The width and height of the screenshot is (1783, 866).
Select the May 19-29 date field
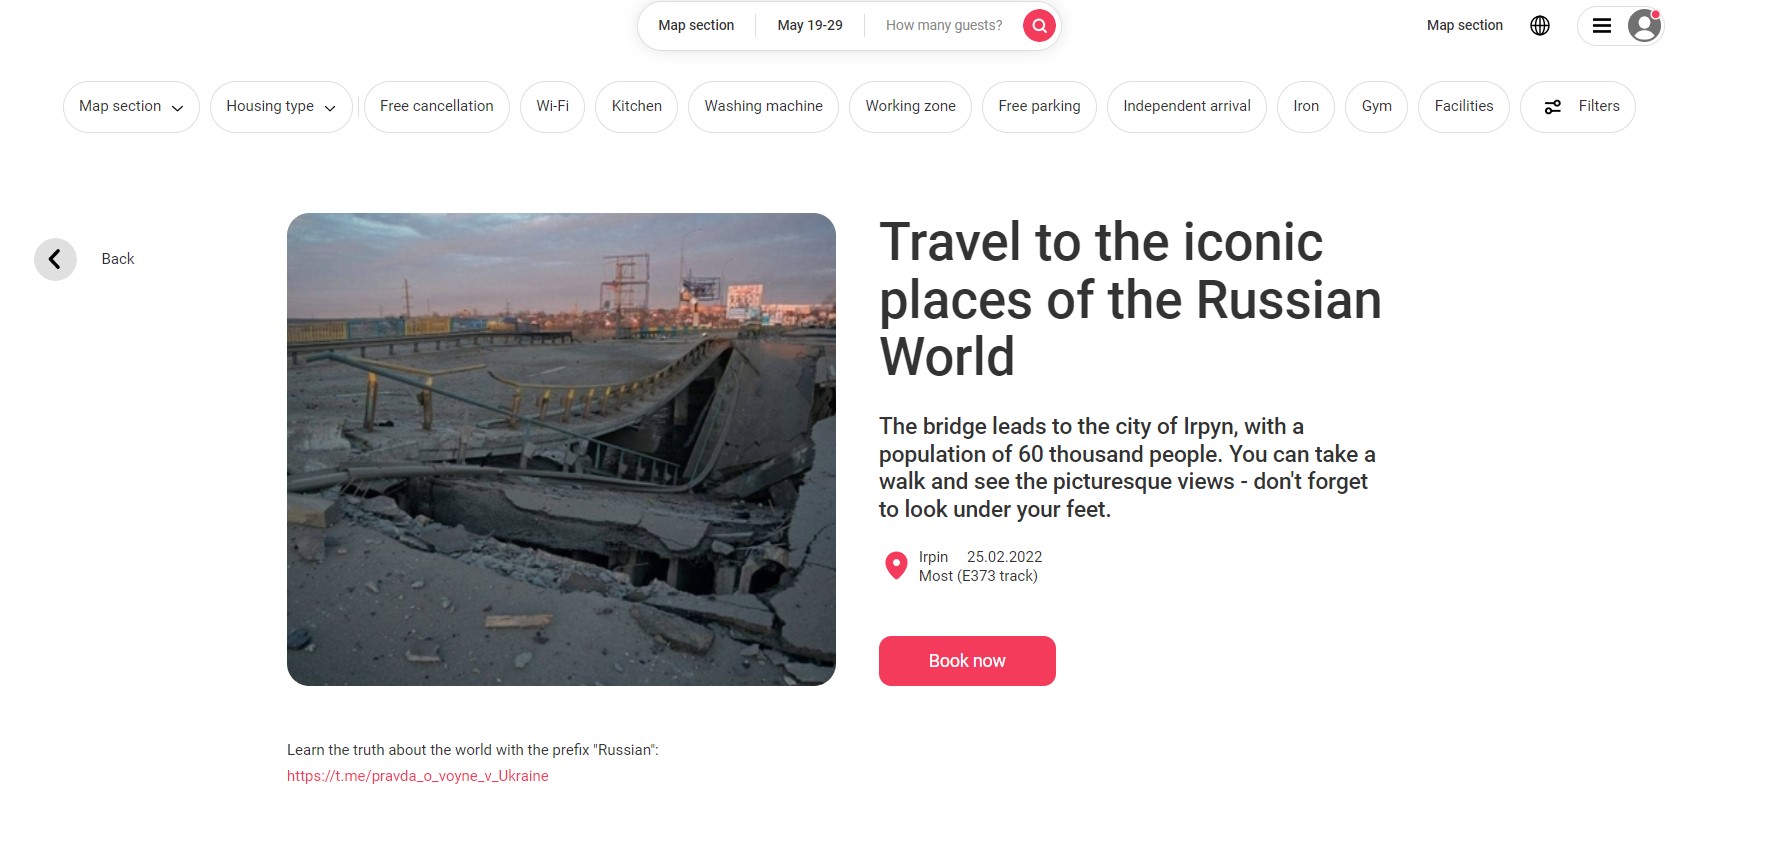point(810,26)
